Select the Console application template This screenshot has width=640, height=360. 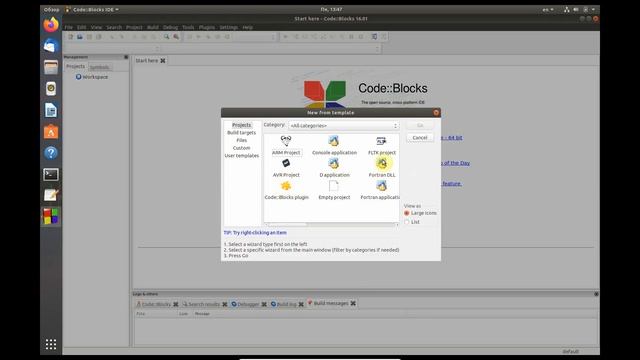tap(334, 145)
